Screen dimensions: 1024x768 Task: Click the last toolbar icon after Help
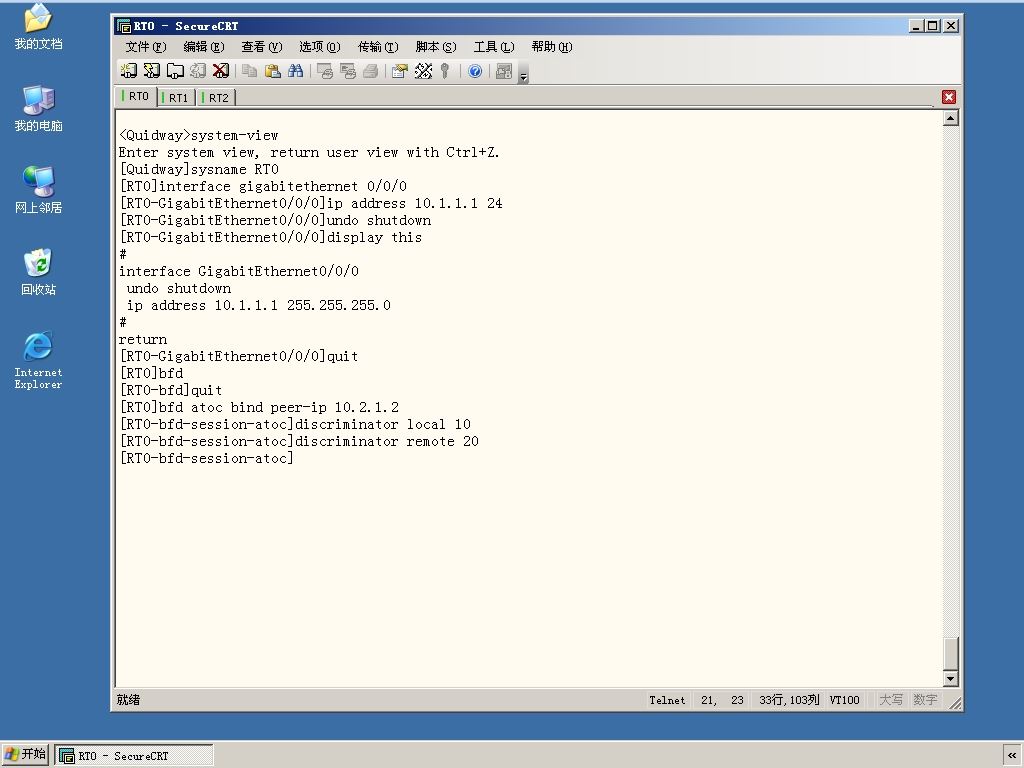click(504, 71)
